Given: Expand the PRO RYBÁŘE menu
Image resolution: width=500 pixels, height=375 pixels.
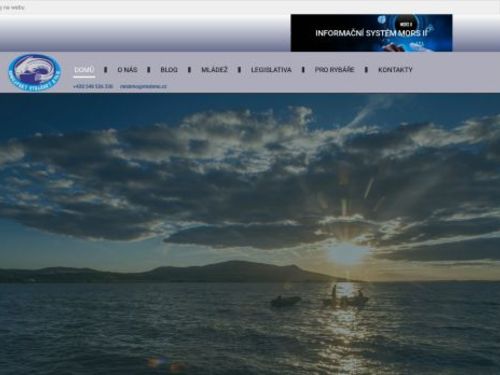Looking at the screenshot, I should [x=334, y=70].
